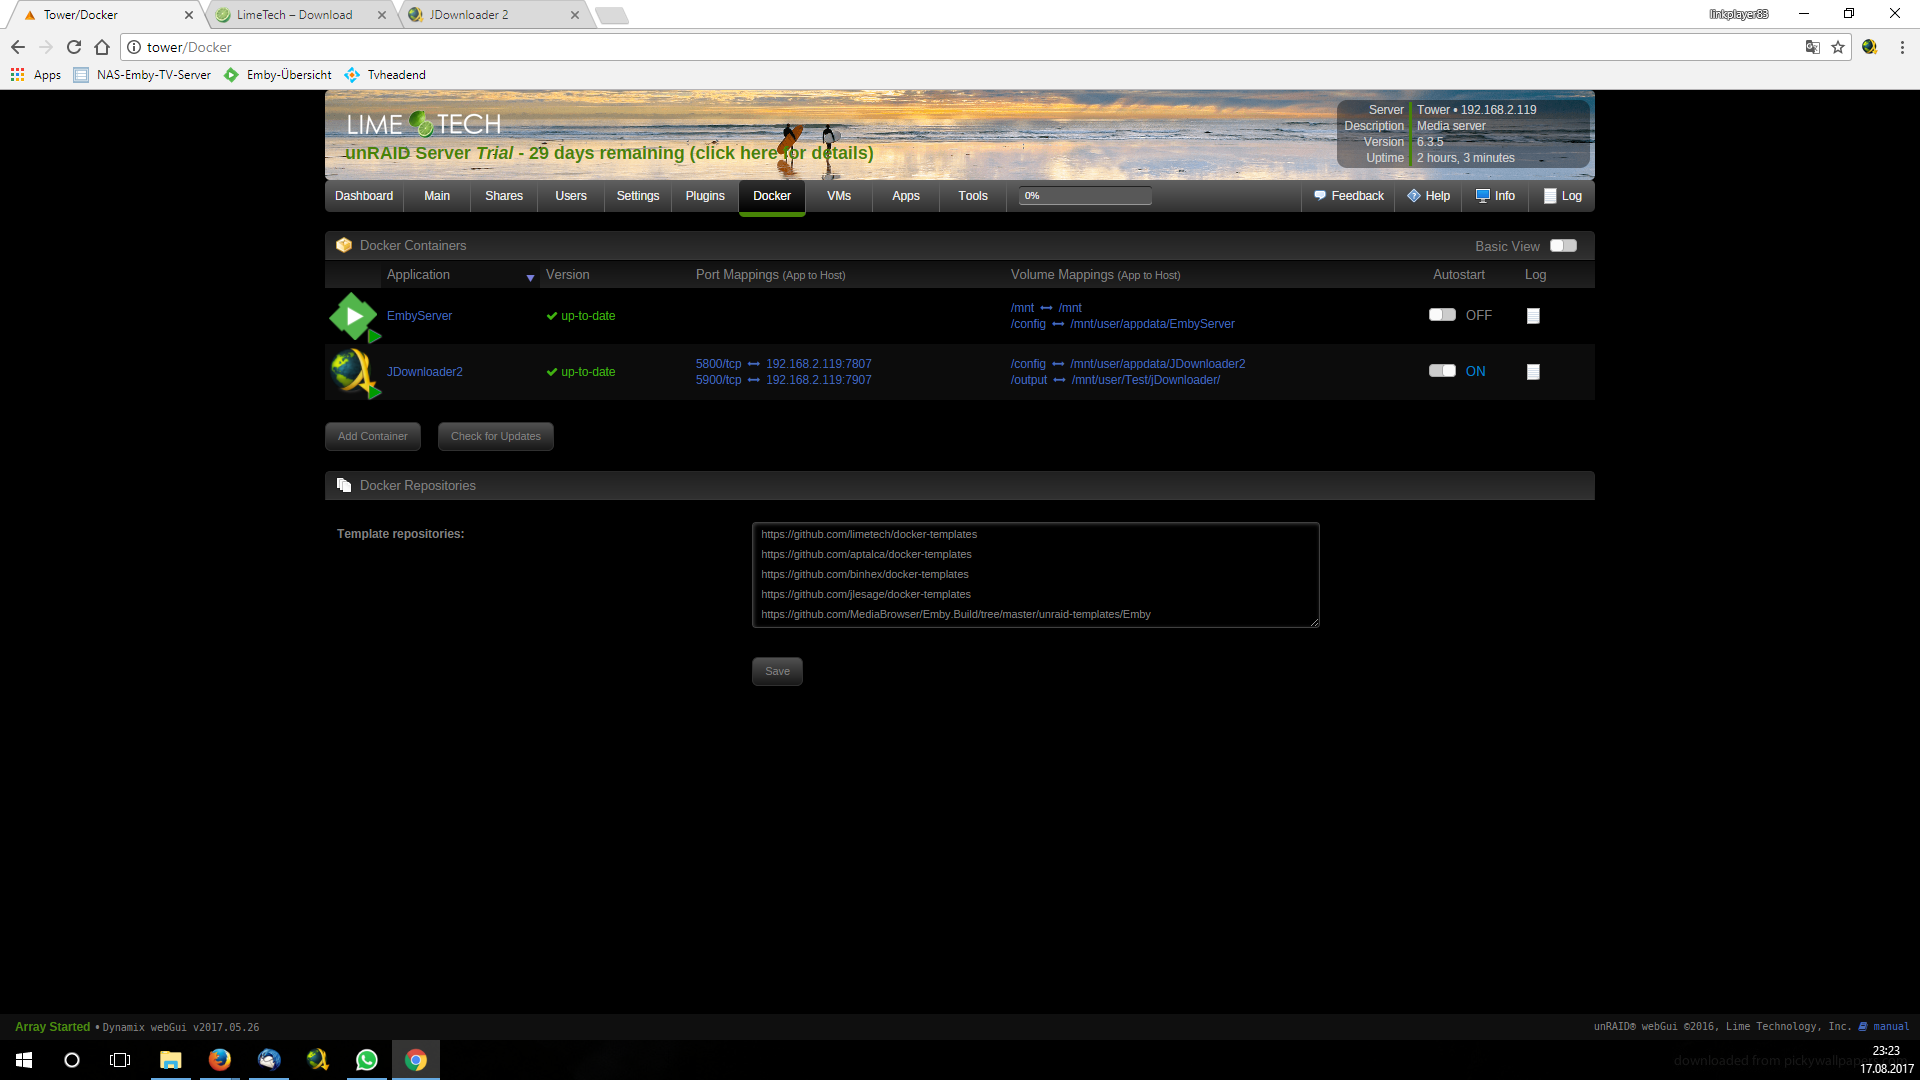Toggle the Basic View switch
The width and height of the screenshot is (1920, 1080).
(1563, 246)
